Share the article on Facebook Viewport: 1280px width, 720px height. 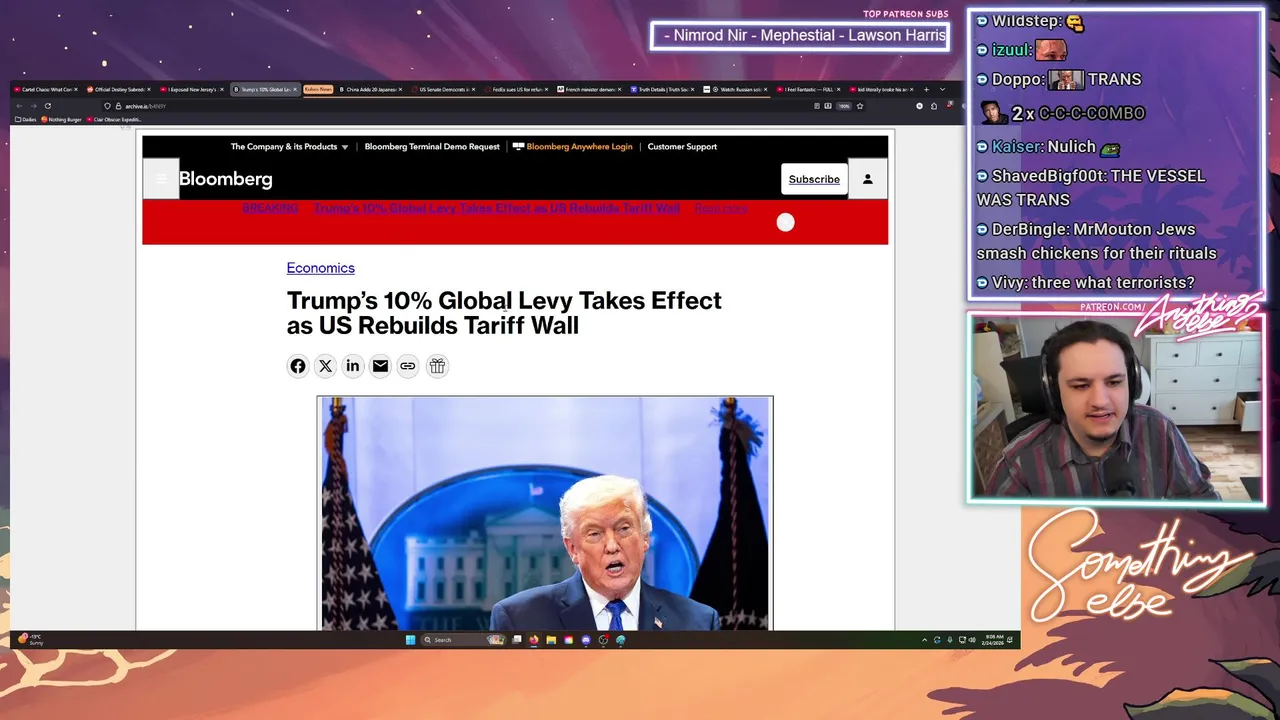[298, 366]
